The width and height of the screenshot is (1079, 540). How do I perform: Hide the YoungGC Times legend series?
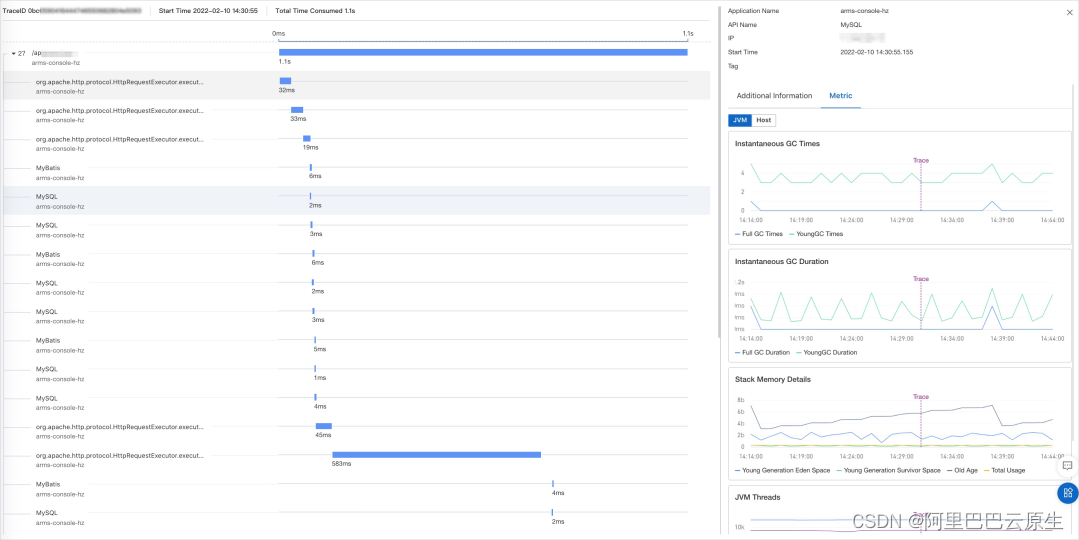pos(817,234)
